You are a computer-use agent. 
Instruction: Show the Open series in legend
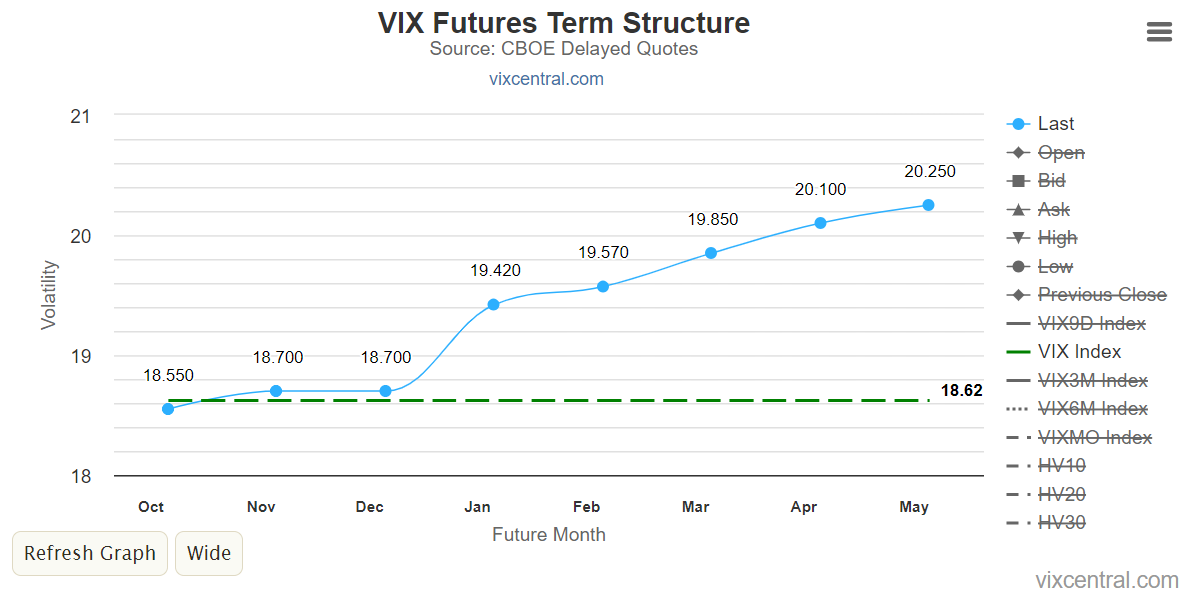tap(1060, 153)
